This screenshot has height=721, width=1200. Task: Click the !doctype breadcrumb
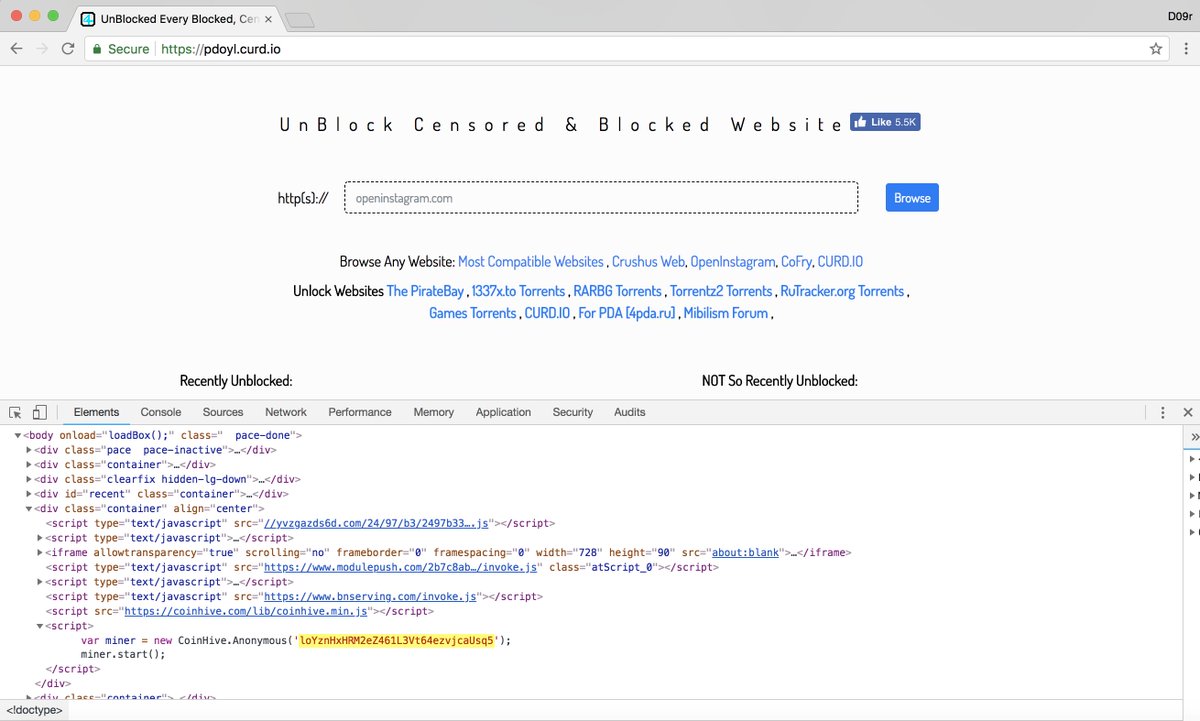pos(35,710)
